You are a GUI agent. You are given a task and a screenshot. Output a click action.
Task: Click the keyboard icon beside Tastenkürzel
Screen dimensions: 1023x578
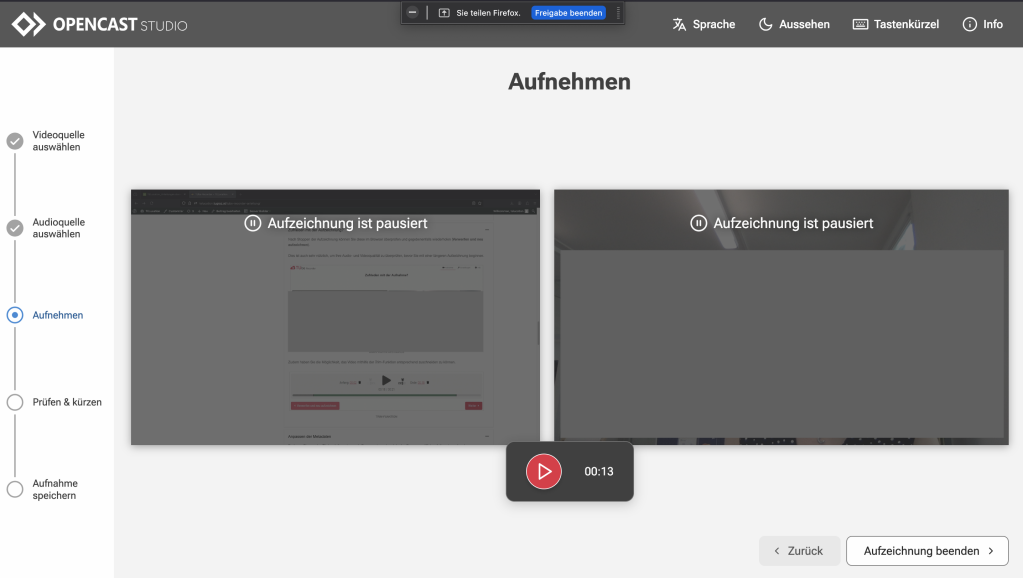click(x=861, y=24)
